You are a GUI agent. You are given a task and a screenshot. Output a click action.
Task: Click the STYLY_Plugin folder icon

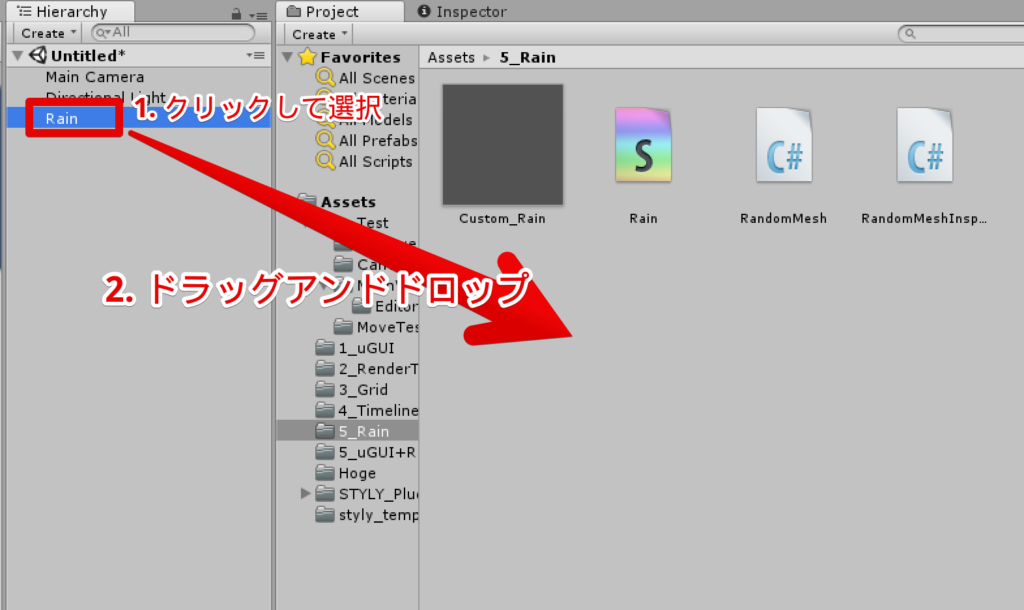click(x=325, y=493)
